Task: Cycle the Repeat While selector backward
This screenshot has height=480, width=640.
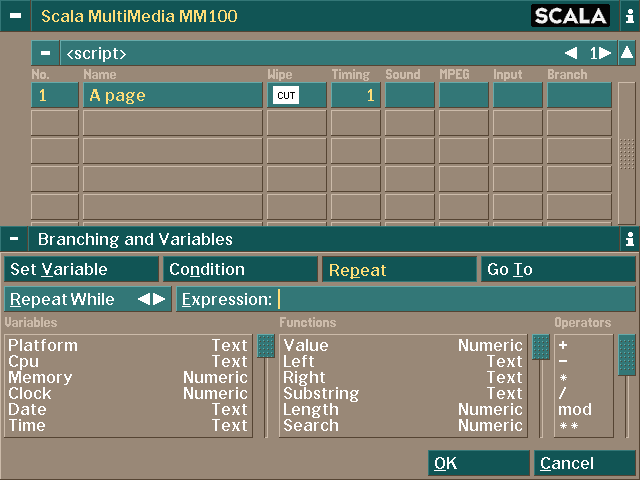Action: (144, 299)
